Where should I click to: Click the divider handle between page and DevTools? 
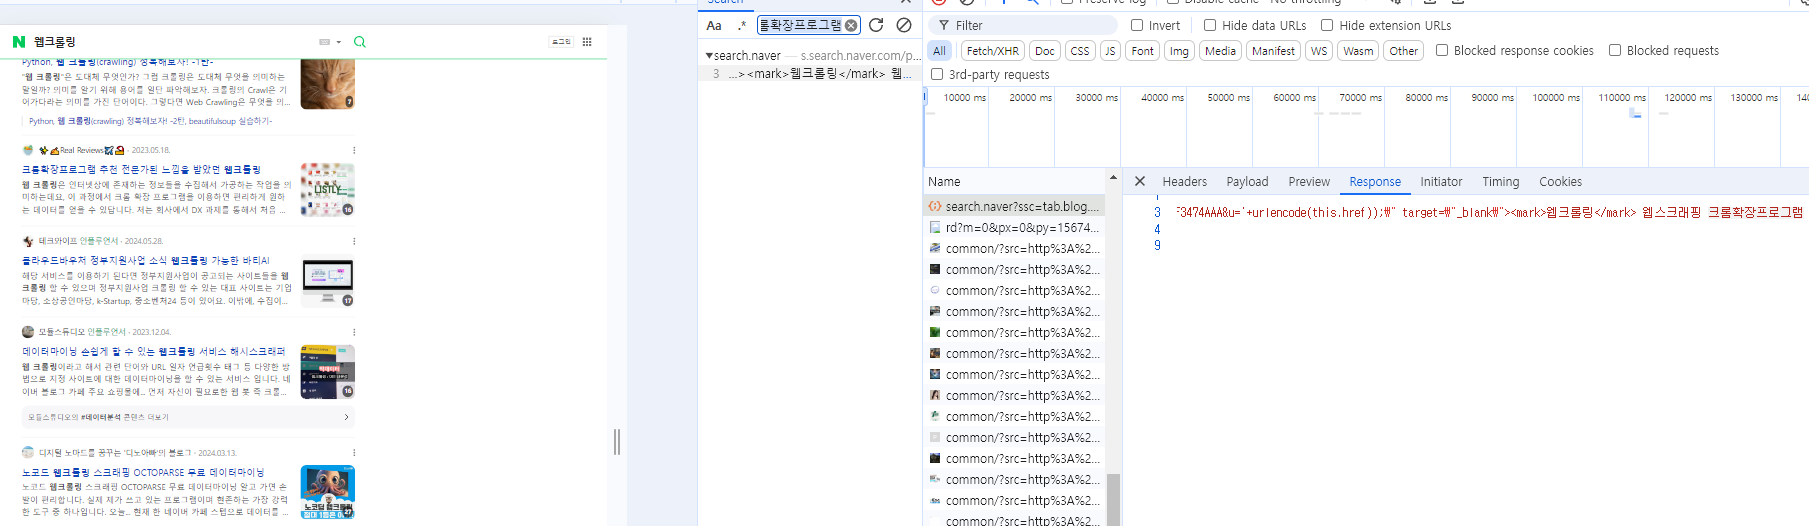click(x=617, y=441)
